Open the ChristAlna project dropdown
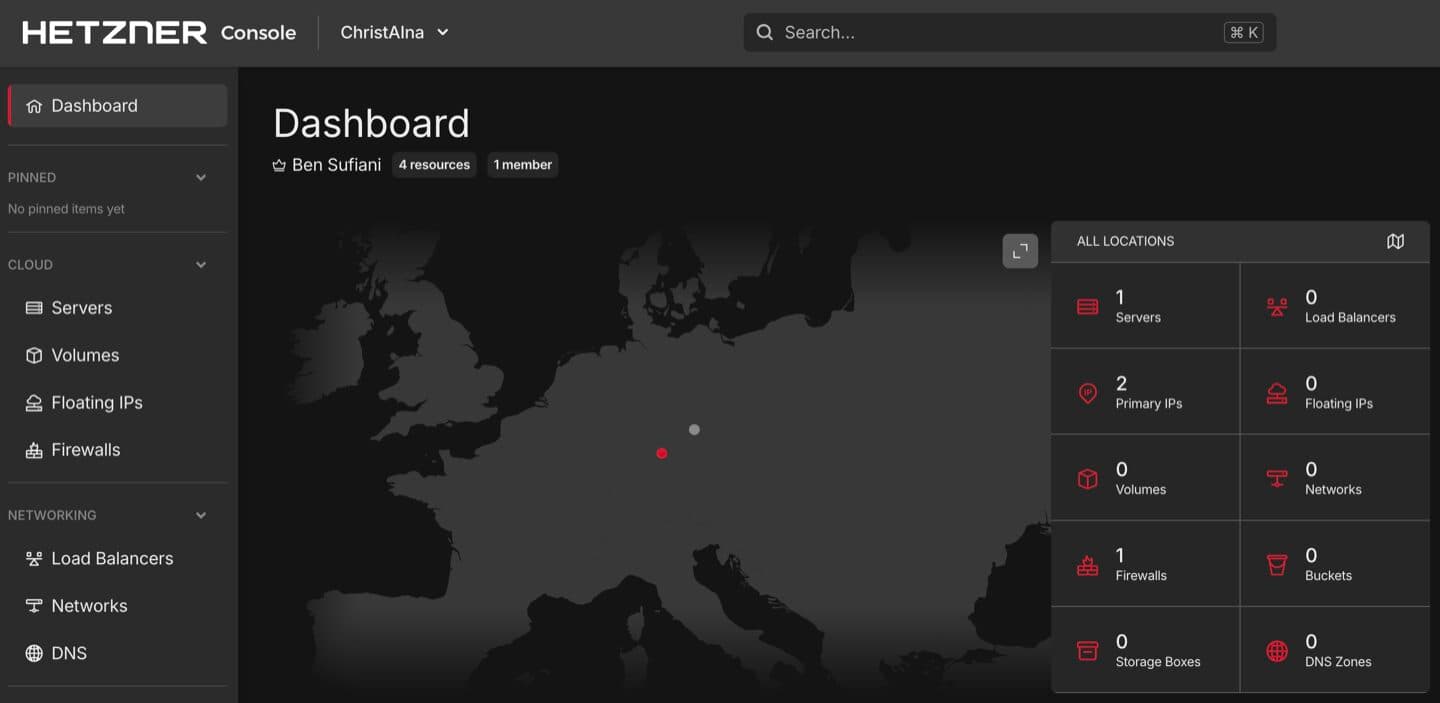1440x703 pixels. [x=394, y=31]
